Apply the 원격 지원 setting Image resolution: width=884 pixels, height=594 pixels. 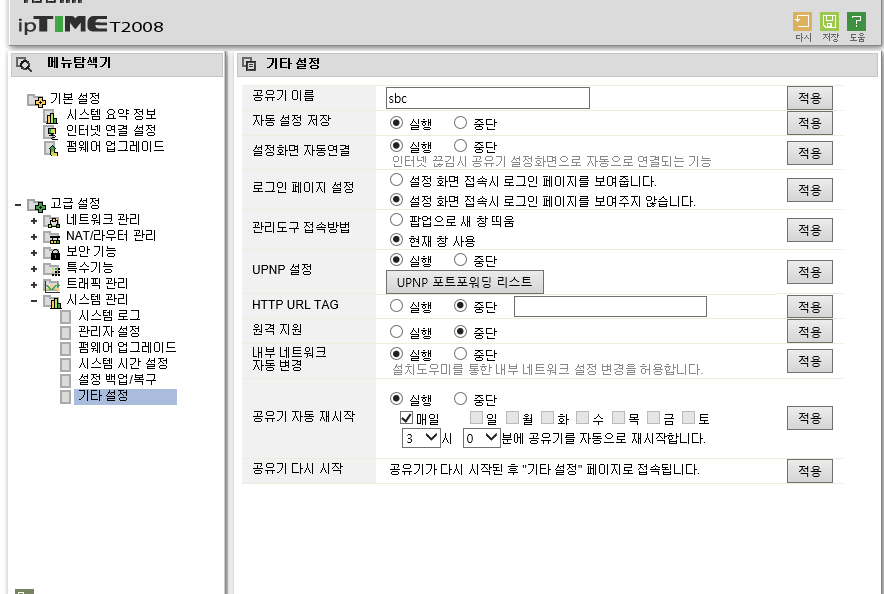pyautogui.click(x=810, y=331)
